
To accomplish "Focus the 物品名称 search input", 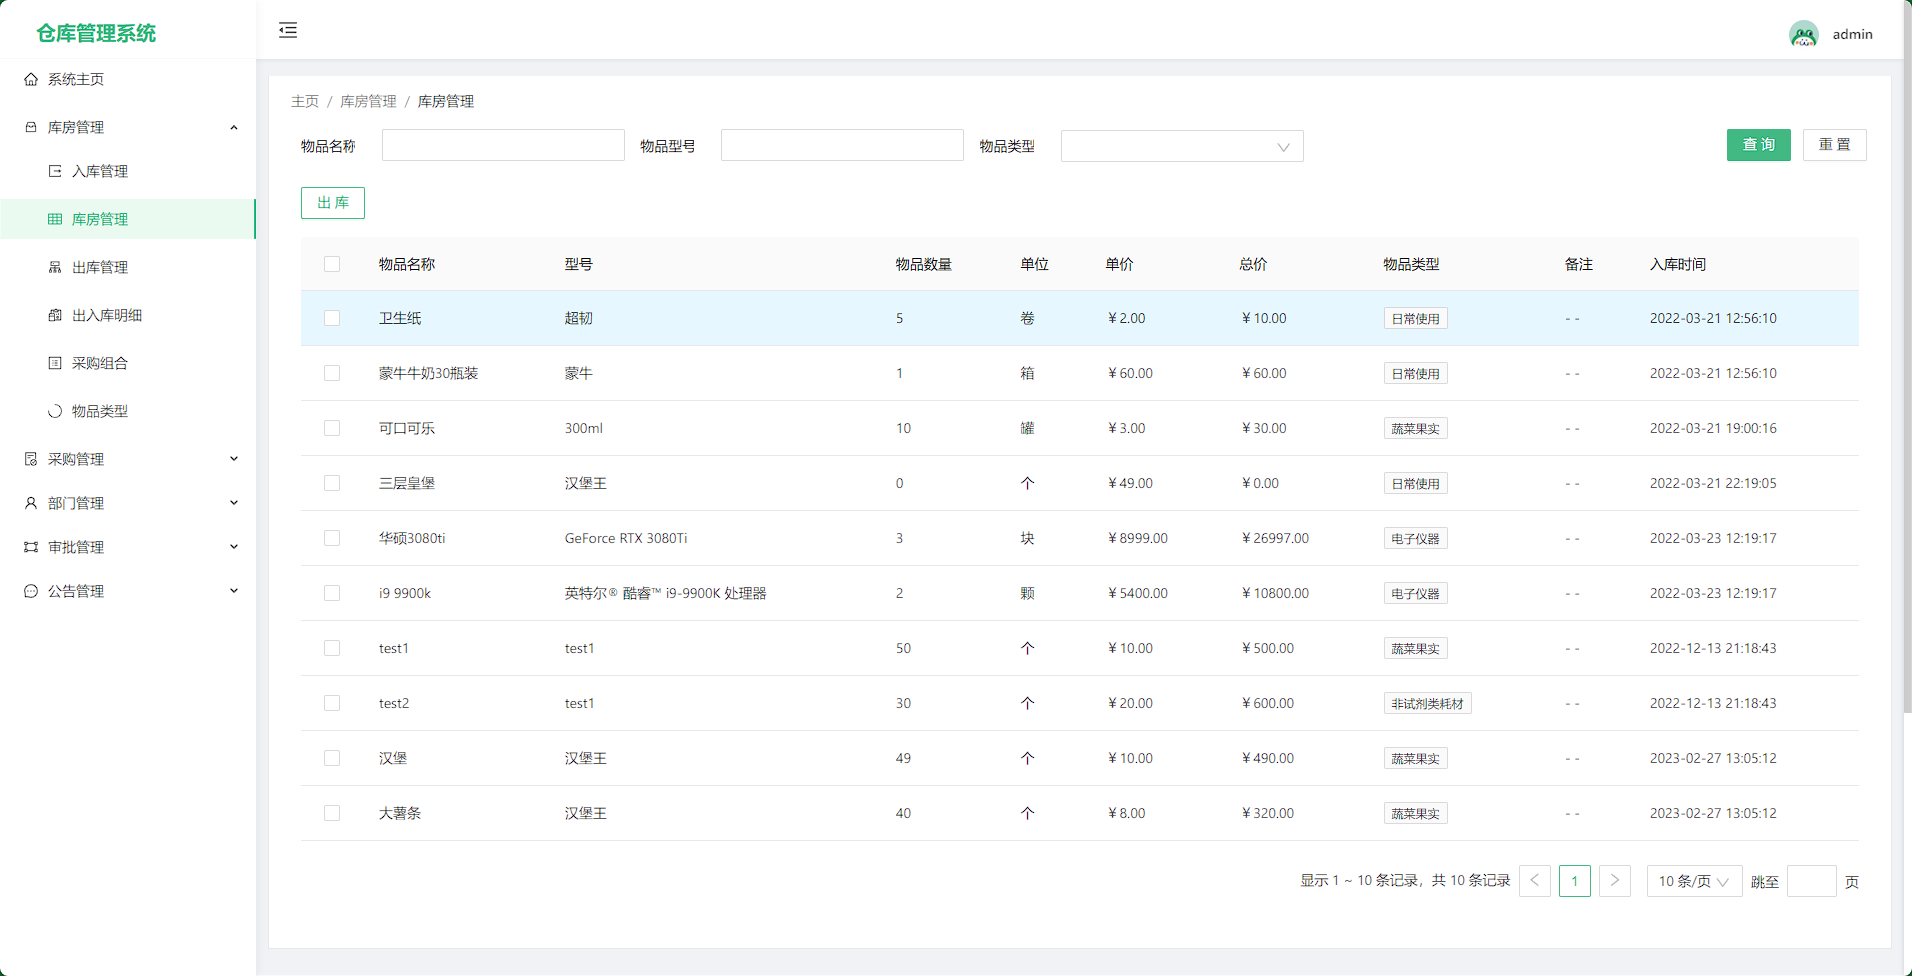I will pyautogui.click(x=503, y=145).
